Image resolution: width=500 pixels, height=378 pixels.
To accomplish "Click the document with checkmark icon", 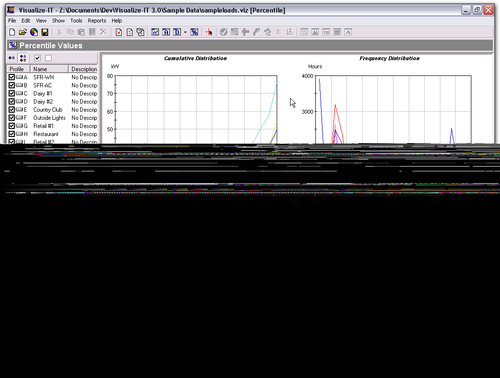I will (140, 32).
